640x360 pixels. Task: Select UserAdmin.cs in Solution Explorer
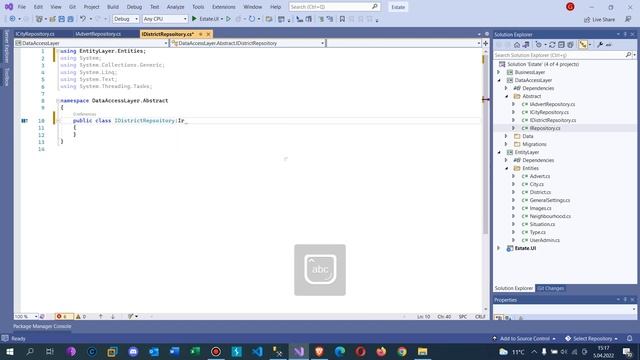(x=544, y=240)
